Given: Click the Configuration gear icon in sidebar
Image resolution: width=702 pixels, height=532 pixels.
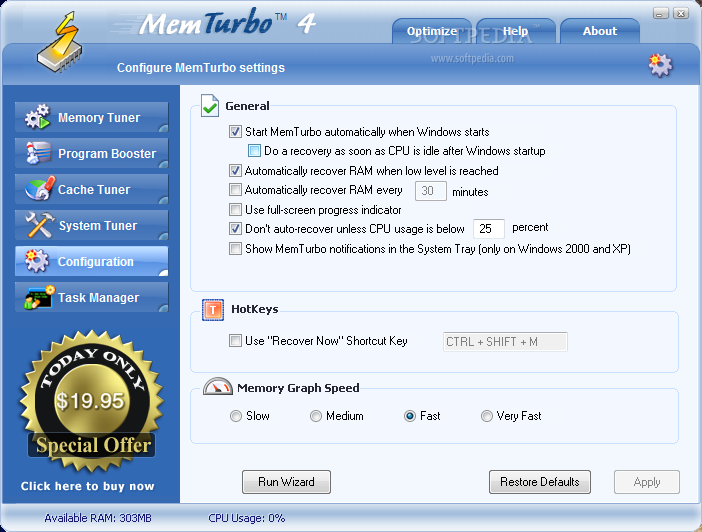Looking at the screenshot, I should coord(37,261).
